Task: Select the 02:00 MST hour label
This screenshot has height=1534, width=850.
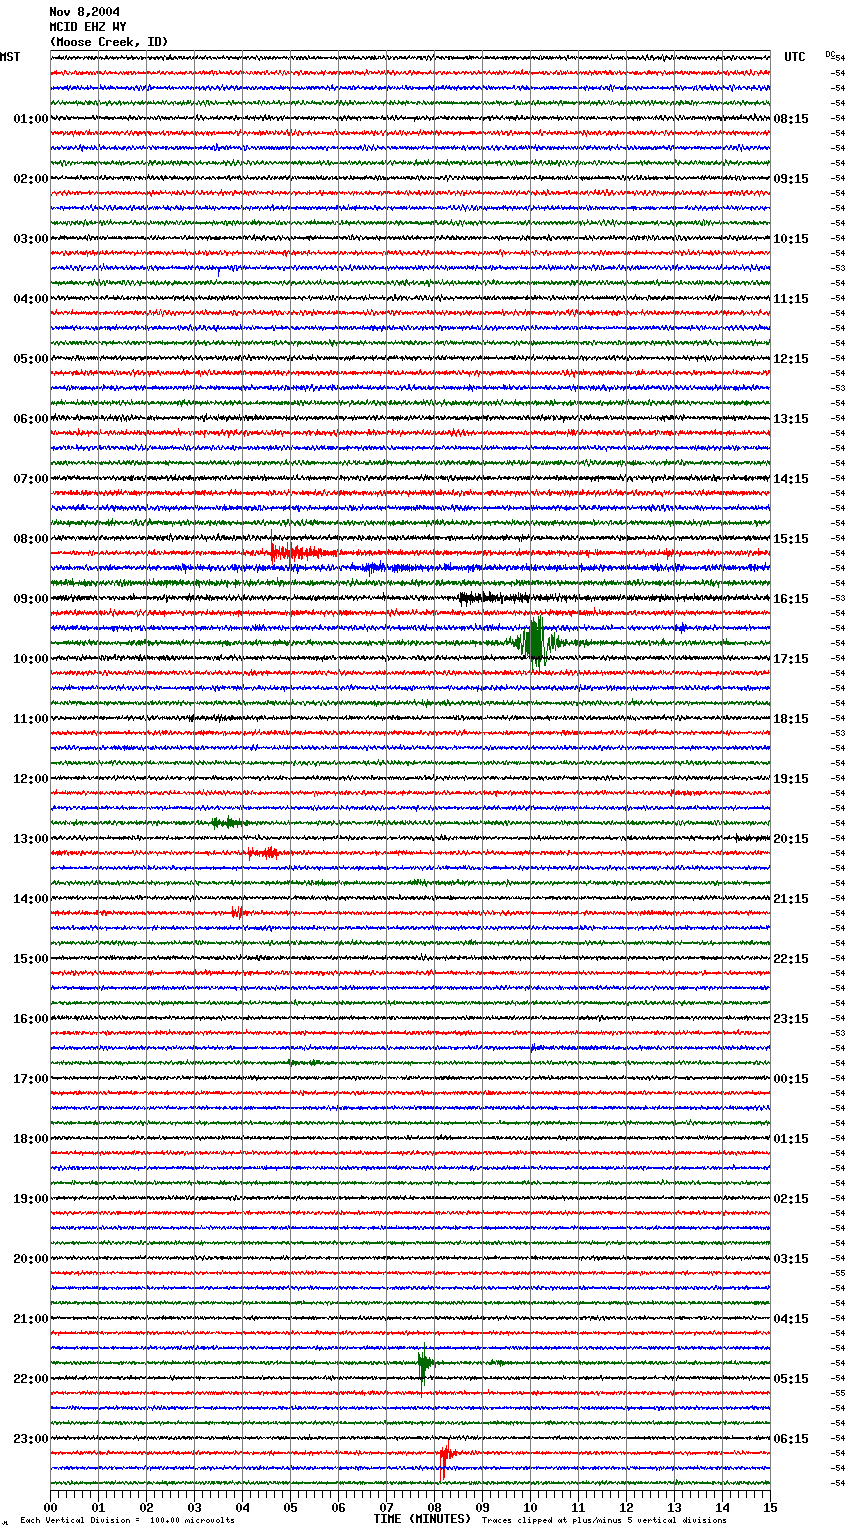Action: (x=31, y=179)
